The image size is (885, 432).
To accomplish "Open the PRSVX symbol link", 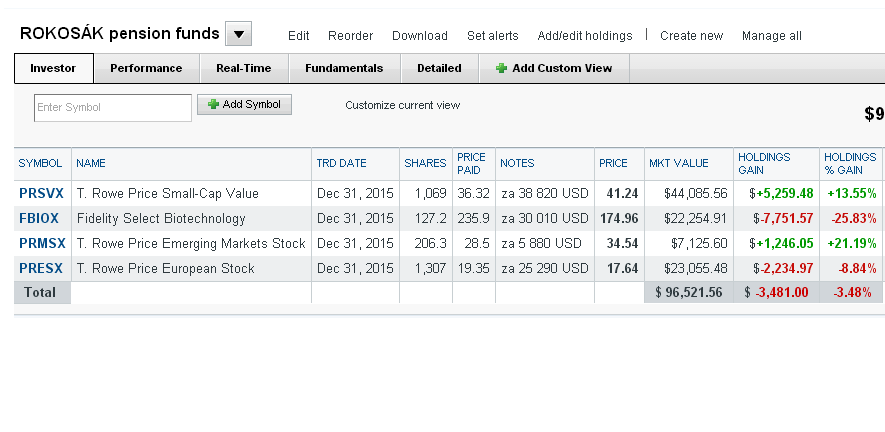I will (x=41, y=193).
